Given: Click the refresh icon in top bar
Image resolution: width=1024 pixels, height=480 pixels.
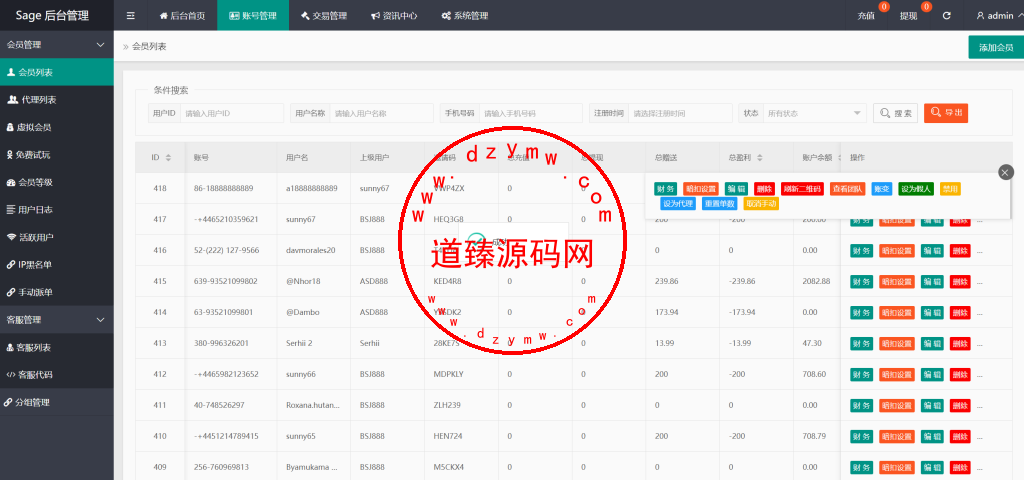Looking at the screenshot, I should [x=946, y=16].
